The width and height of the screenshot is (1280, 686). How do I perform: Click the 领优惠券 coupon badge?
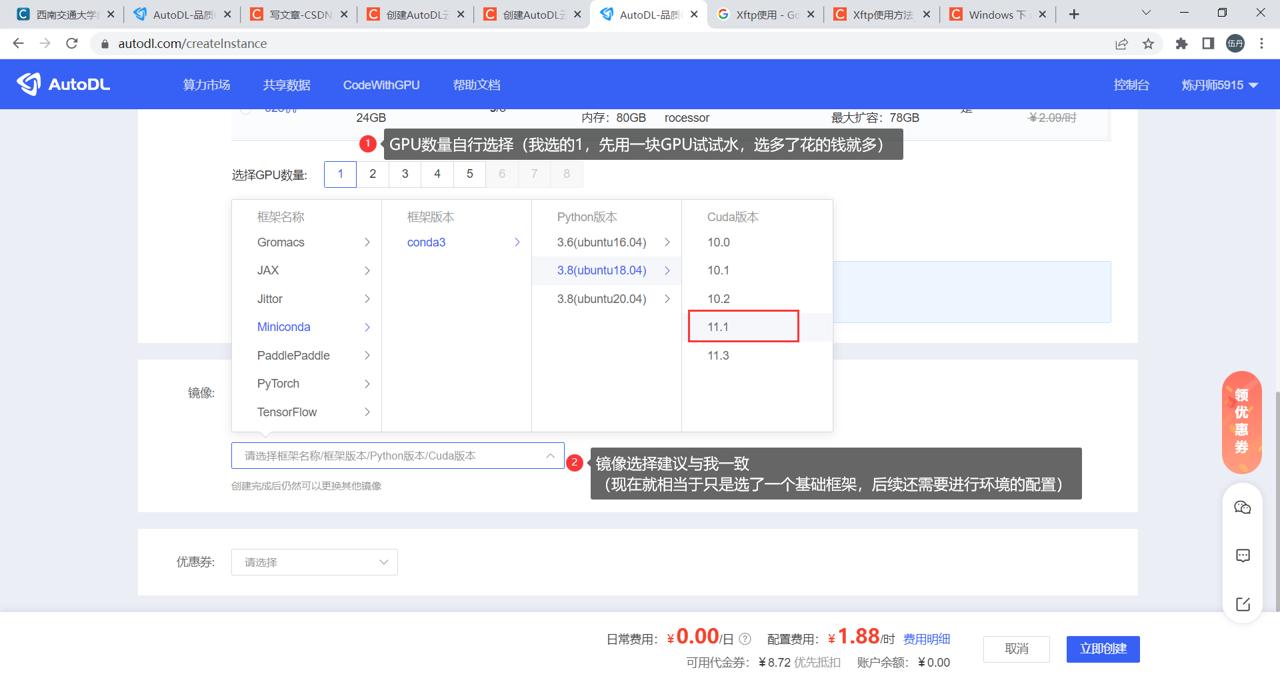point(1241,421)
